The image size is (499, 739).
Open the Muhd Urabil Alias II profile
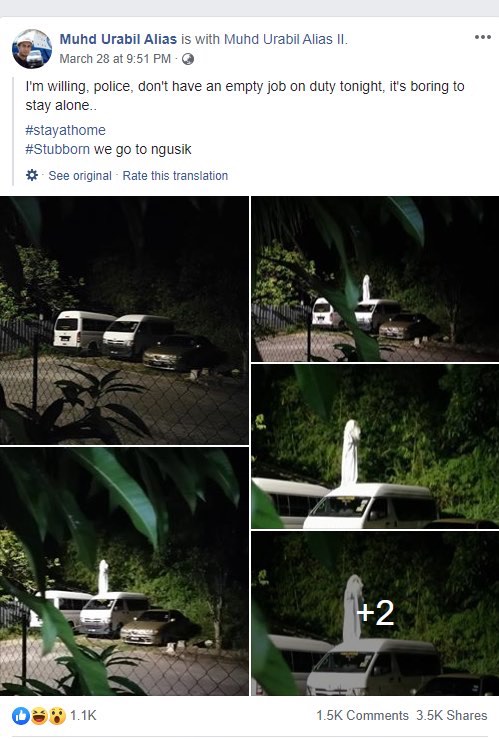285,39
